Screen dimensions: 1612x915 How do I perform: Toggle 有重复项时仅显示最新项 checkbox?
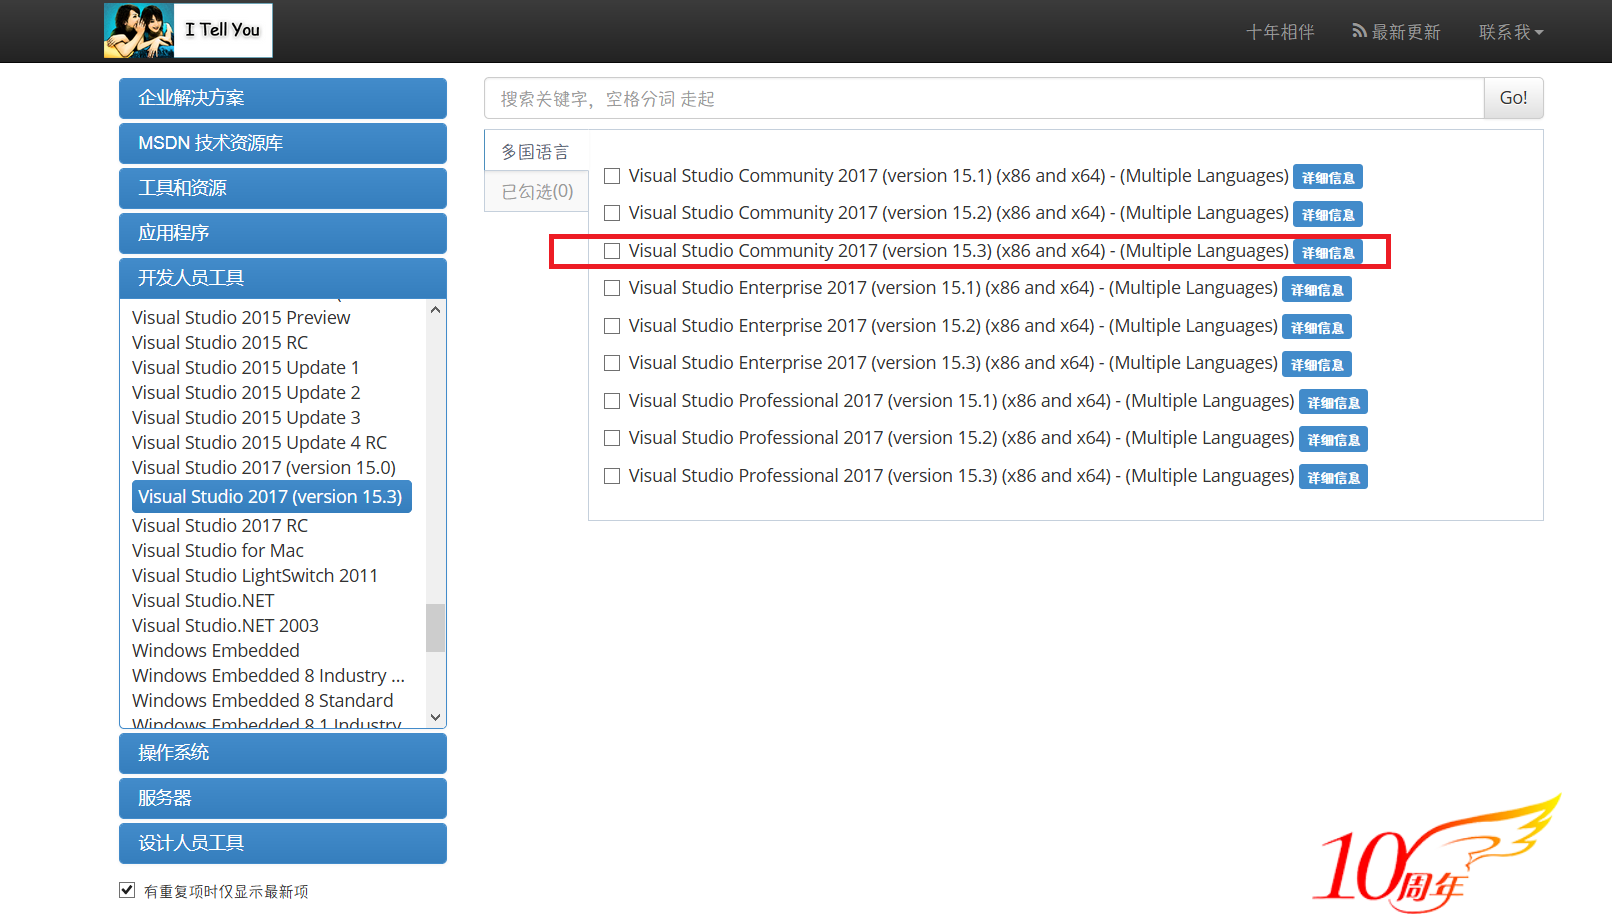127,890
